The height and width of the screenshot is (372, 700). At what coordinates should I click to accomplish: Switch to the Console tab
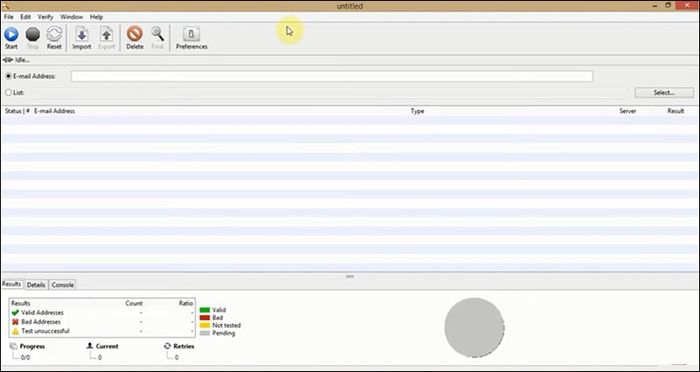[x=62, y=285]
